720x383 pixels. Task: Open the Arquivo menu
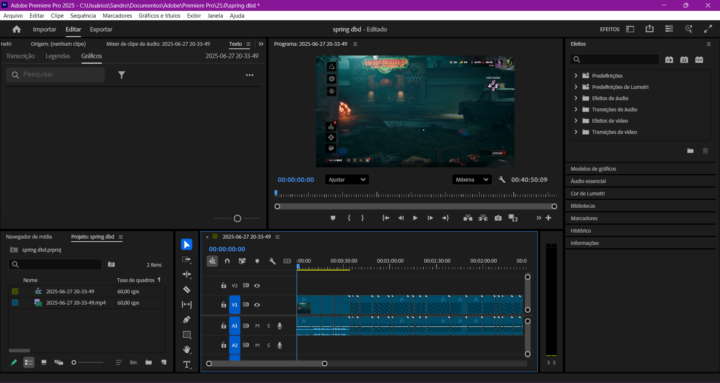[x=13, y=16]
